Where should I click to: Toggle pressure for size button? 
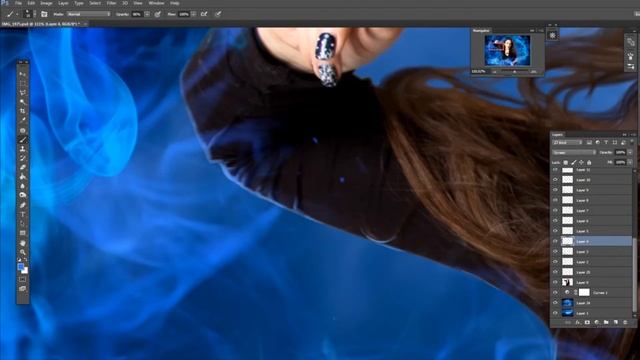(x=218, y=14)
